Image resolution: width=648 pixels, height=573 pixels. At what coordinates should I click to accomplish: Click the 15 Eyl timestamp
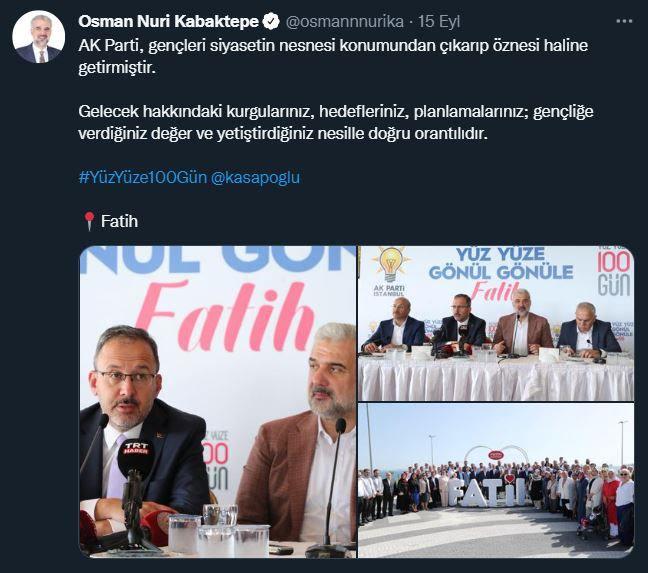(x=439, y=21)
